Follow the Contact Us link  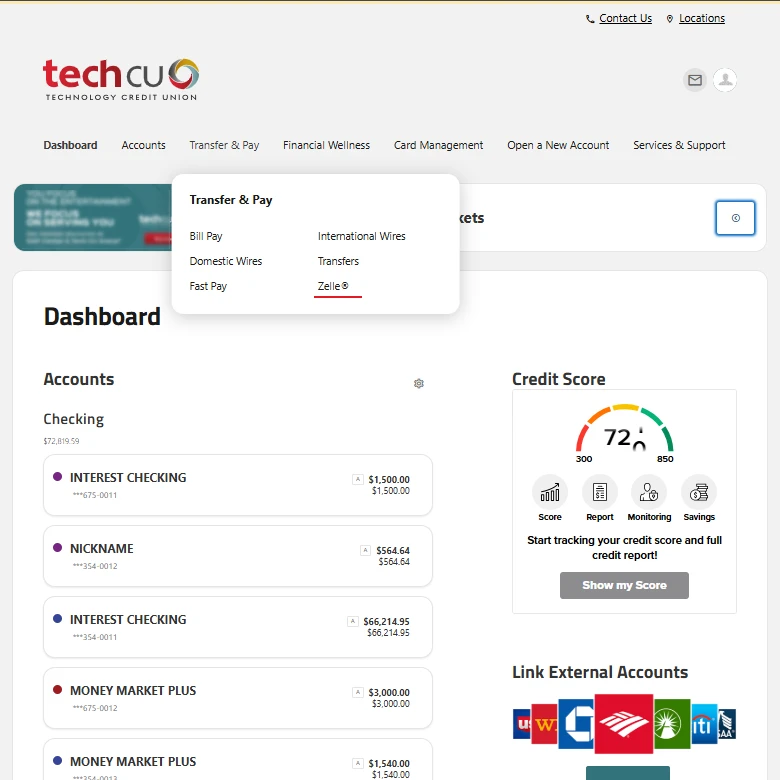pos(625,18)
